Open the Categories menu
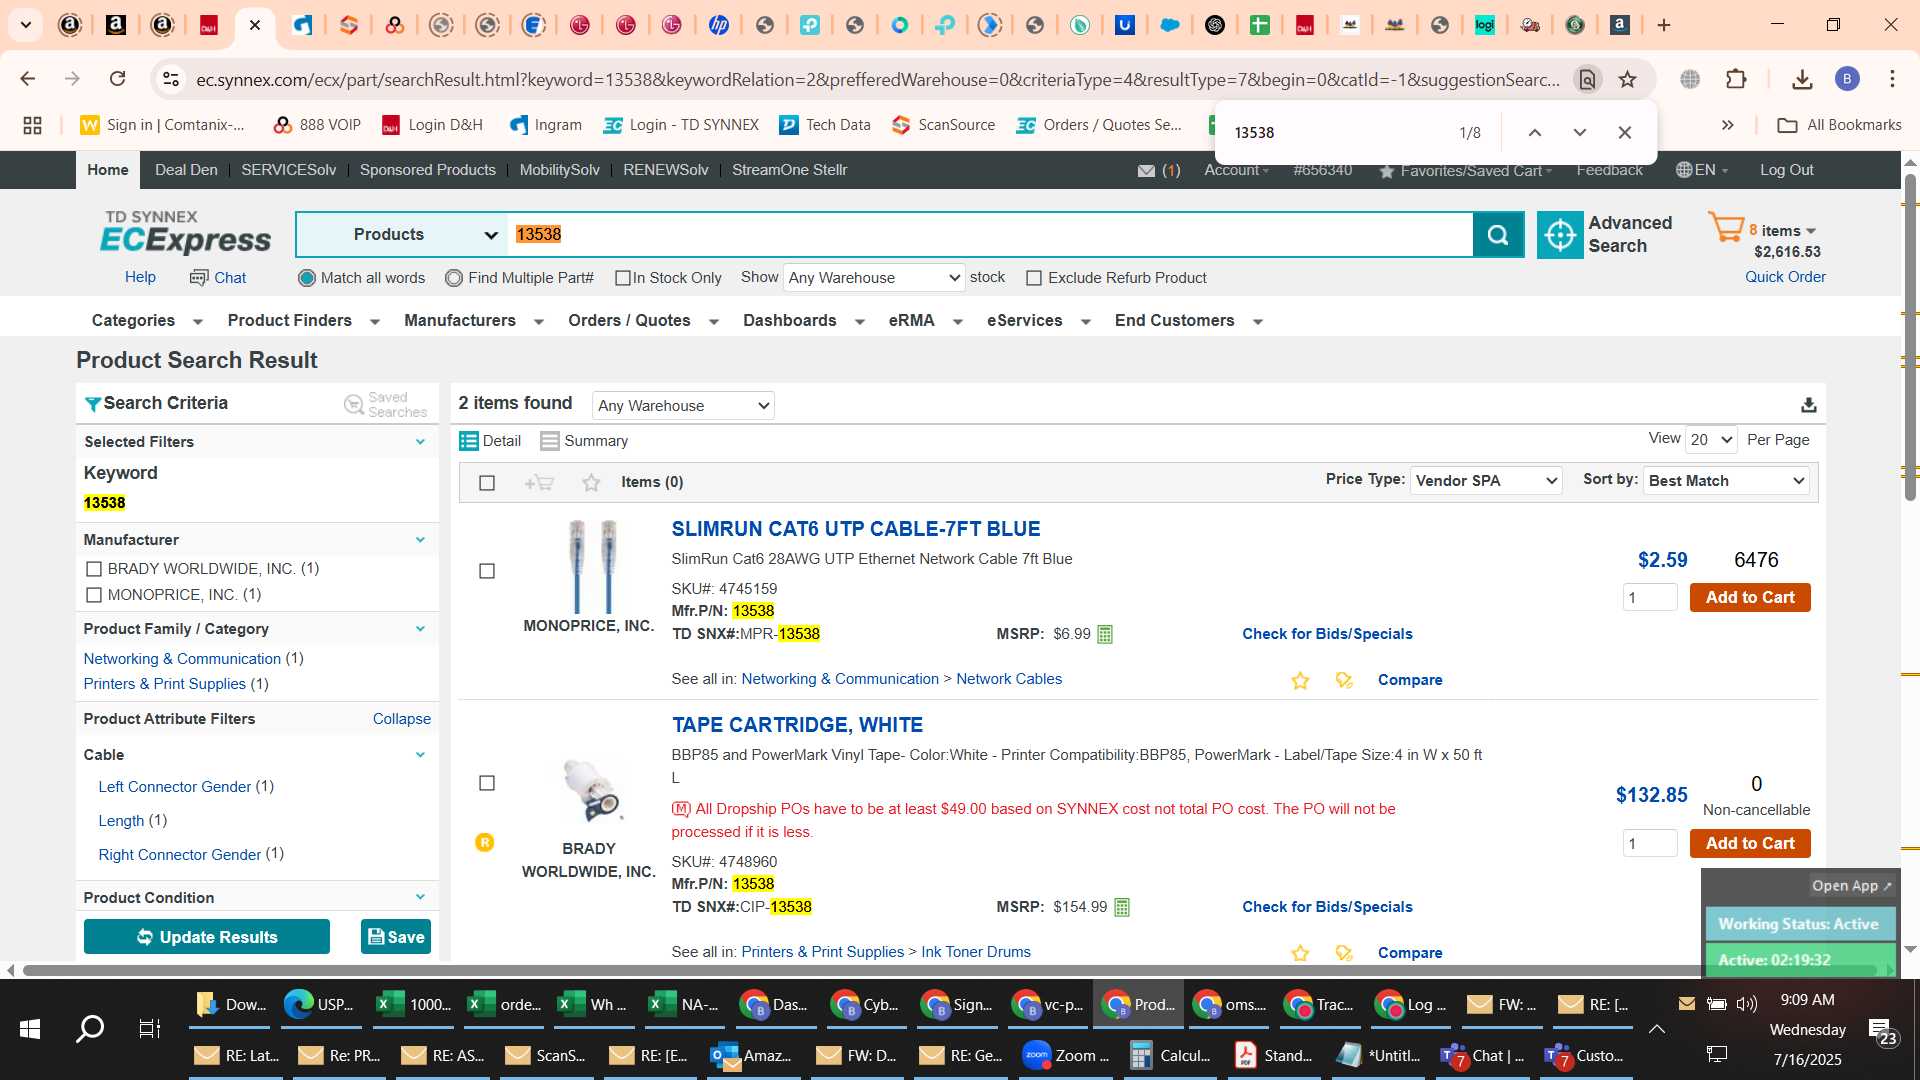1920x1080 pixels. pyautogui.click(x=146, y=321)
